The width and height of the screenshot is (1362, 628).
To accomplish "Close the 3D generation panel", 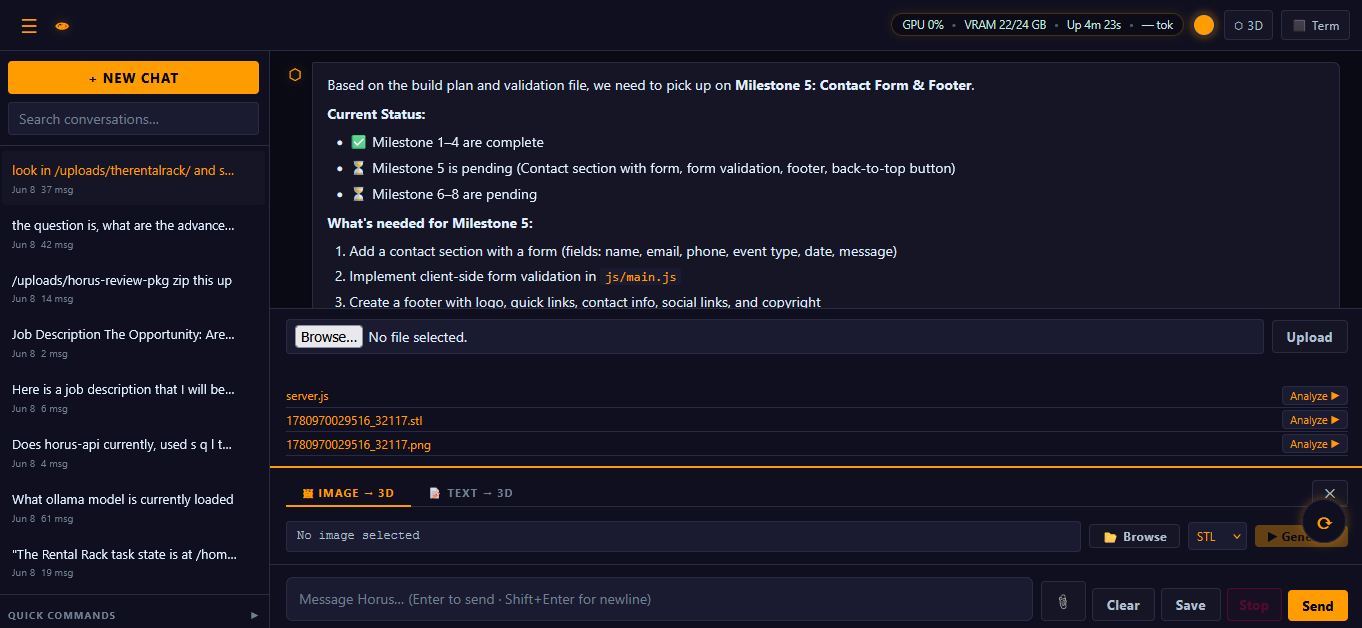I will 1329,493.
